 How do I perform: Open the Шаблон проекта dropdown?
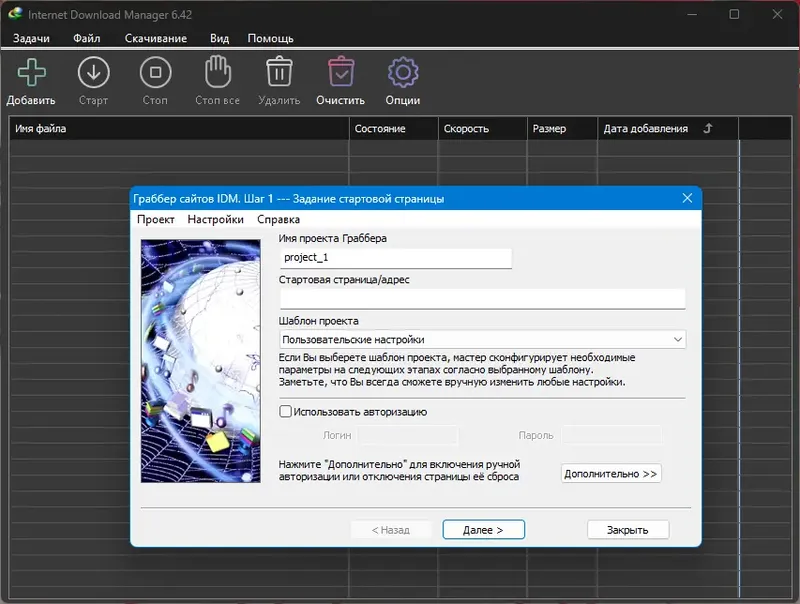coord(677,339)
